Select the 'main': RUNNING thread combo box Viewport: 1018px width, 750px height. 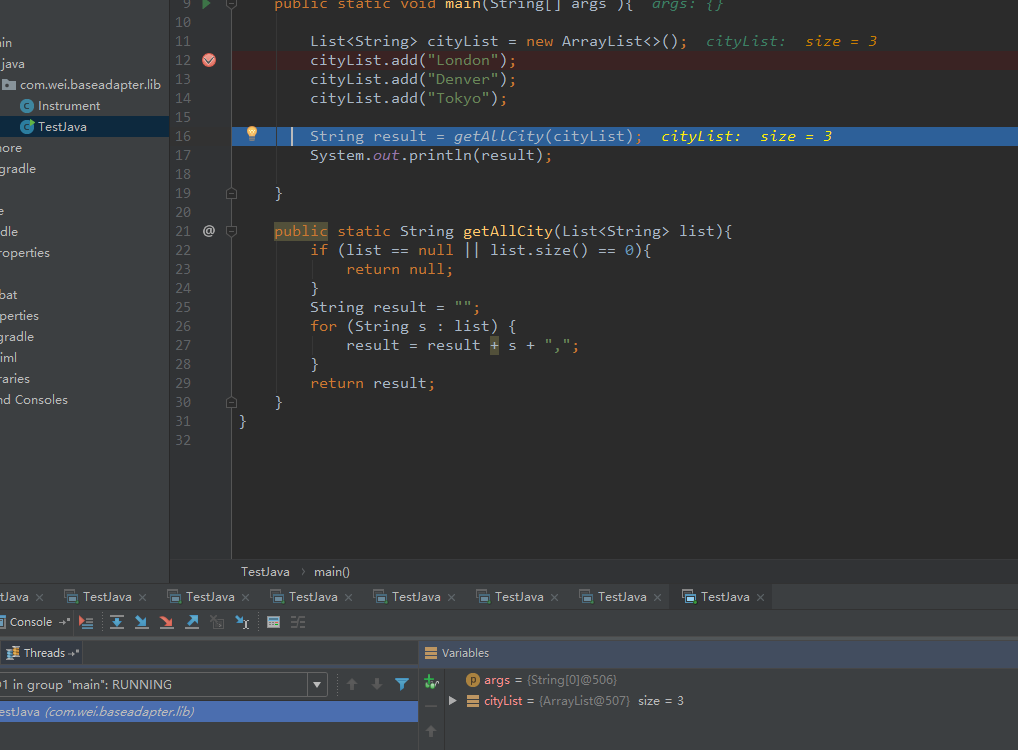click(x=162, y=684)
